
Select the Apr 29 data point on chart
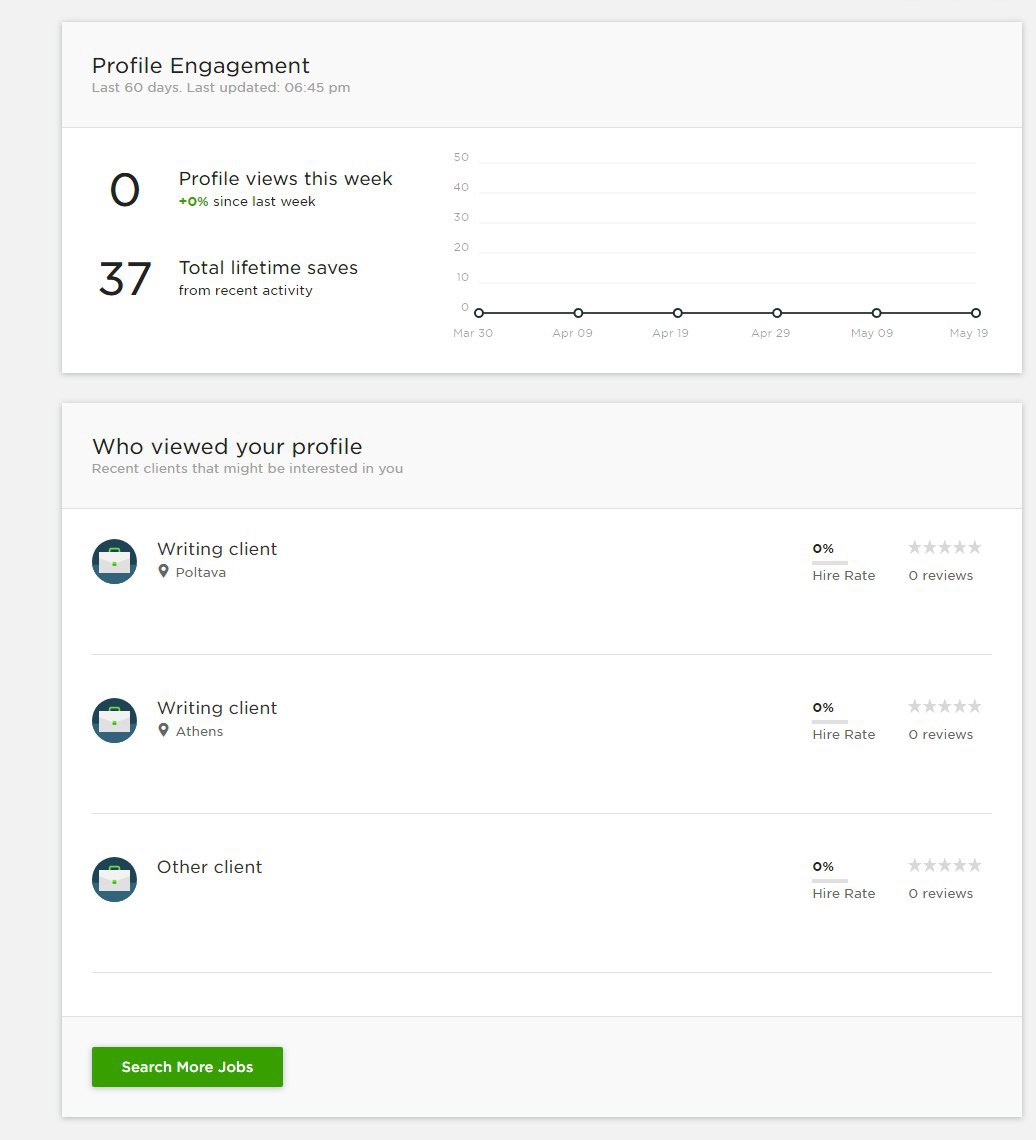point(777,313)
